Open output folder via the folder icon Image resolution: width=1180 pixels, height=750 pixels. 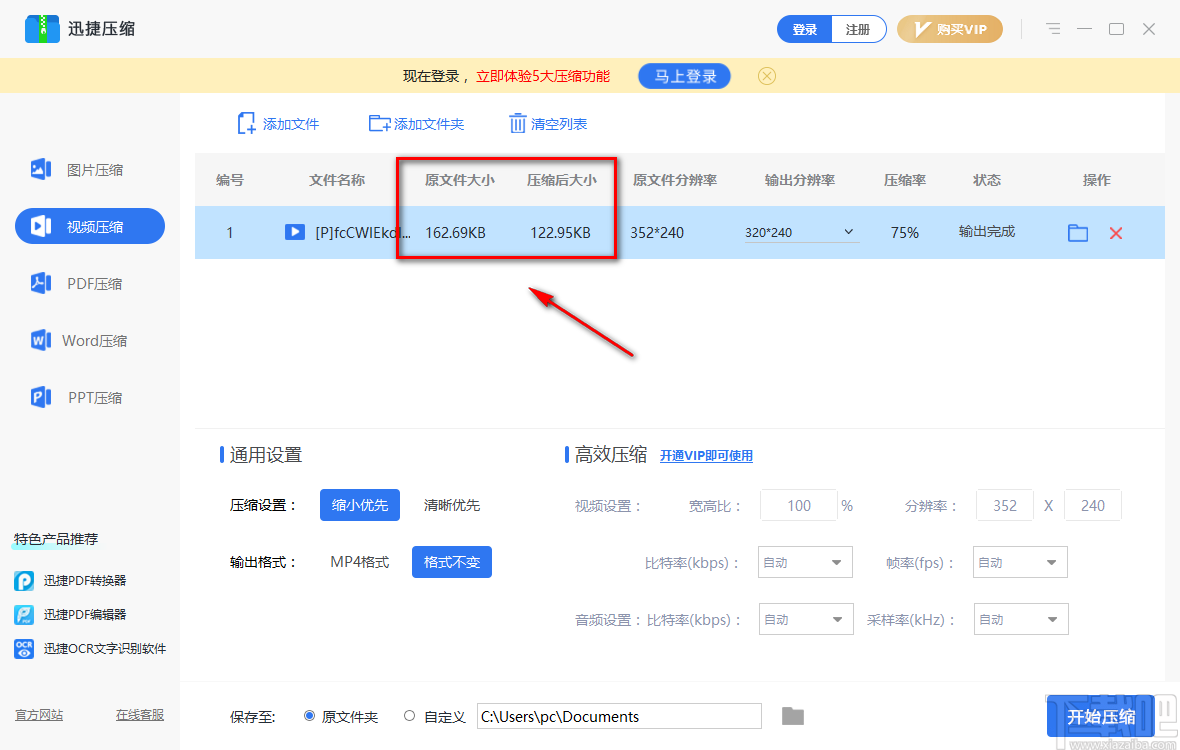(1077, 232)
